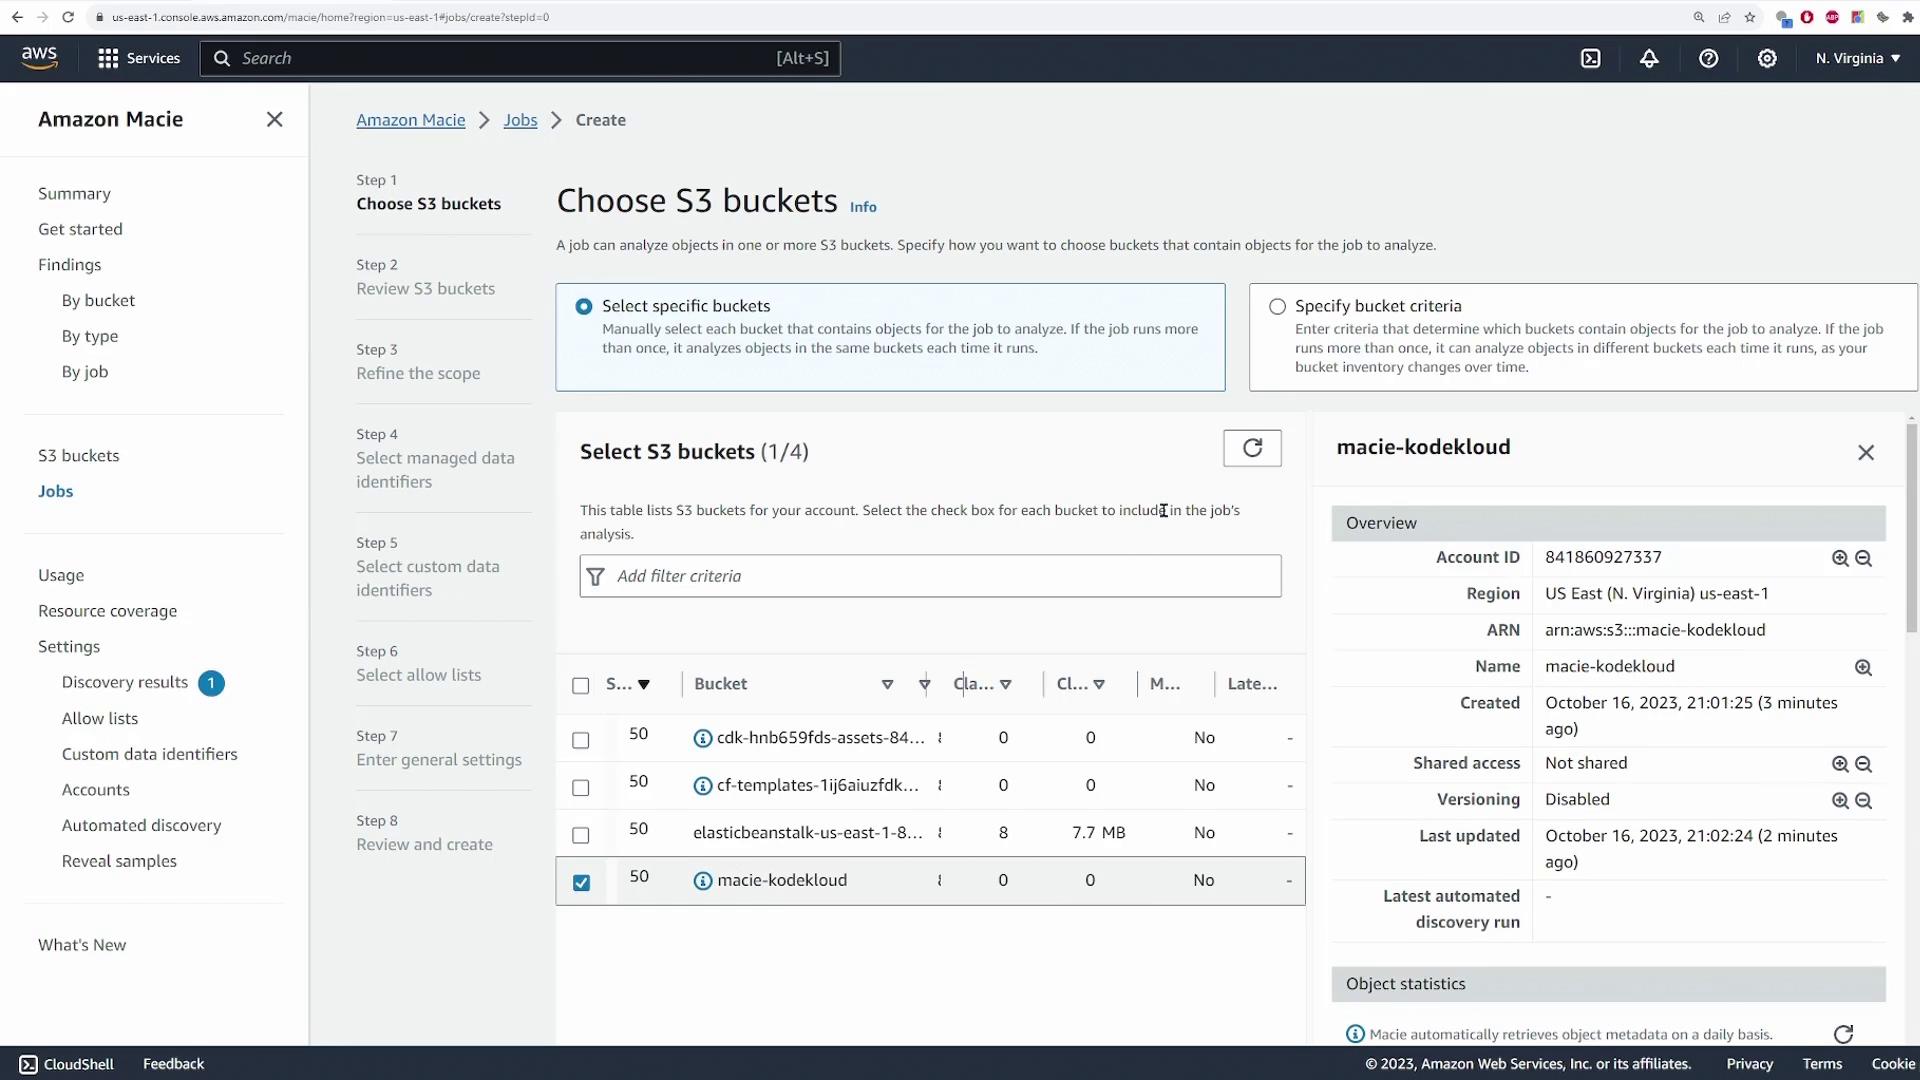Click the help question mark icon
Viewport: 1920px width, 1080px height.
click(1708, 59)
